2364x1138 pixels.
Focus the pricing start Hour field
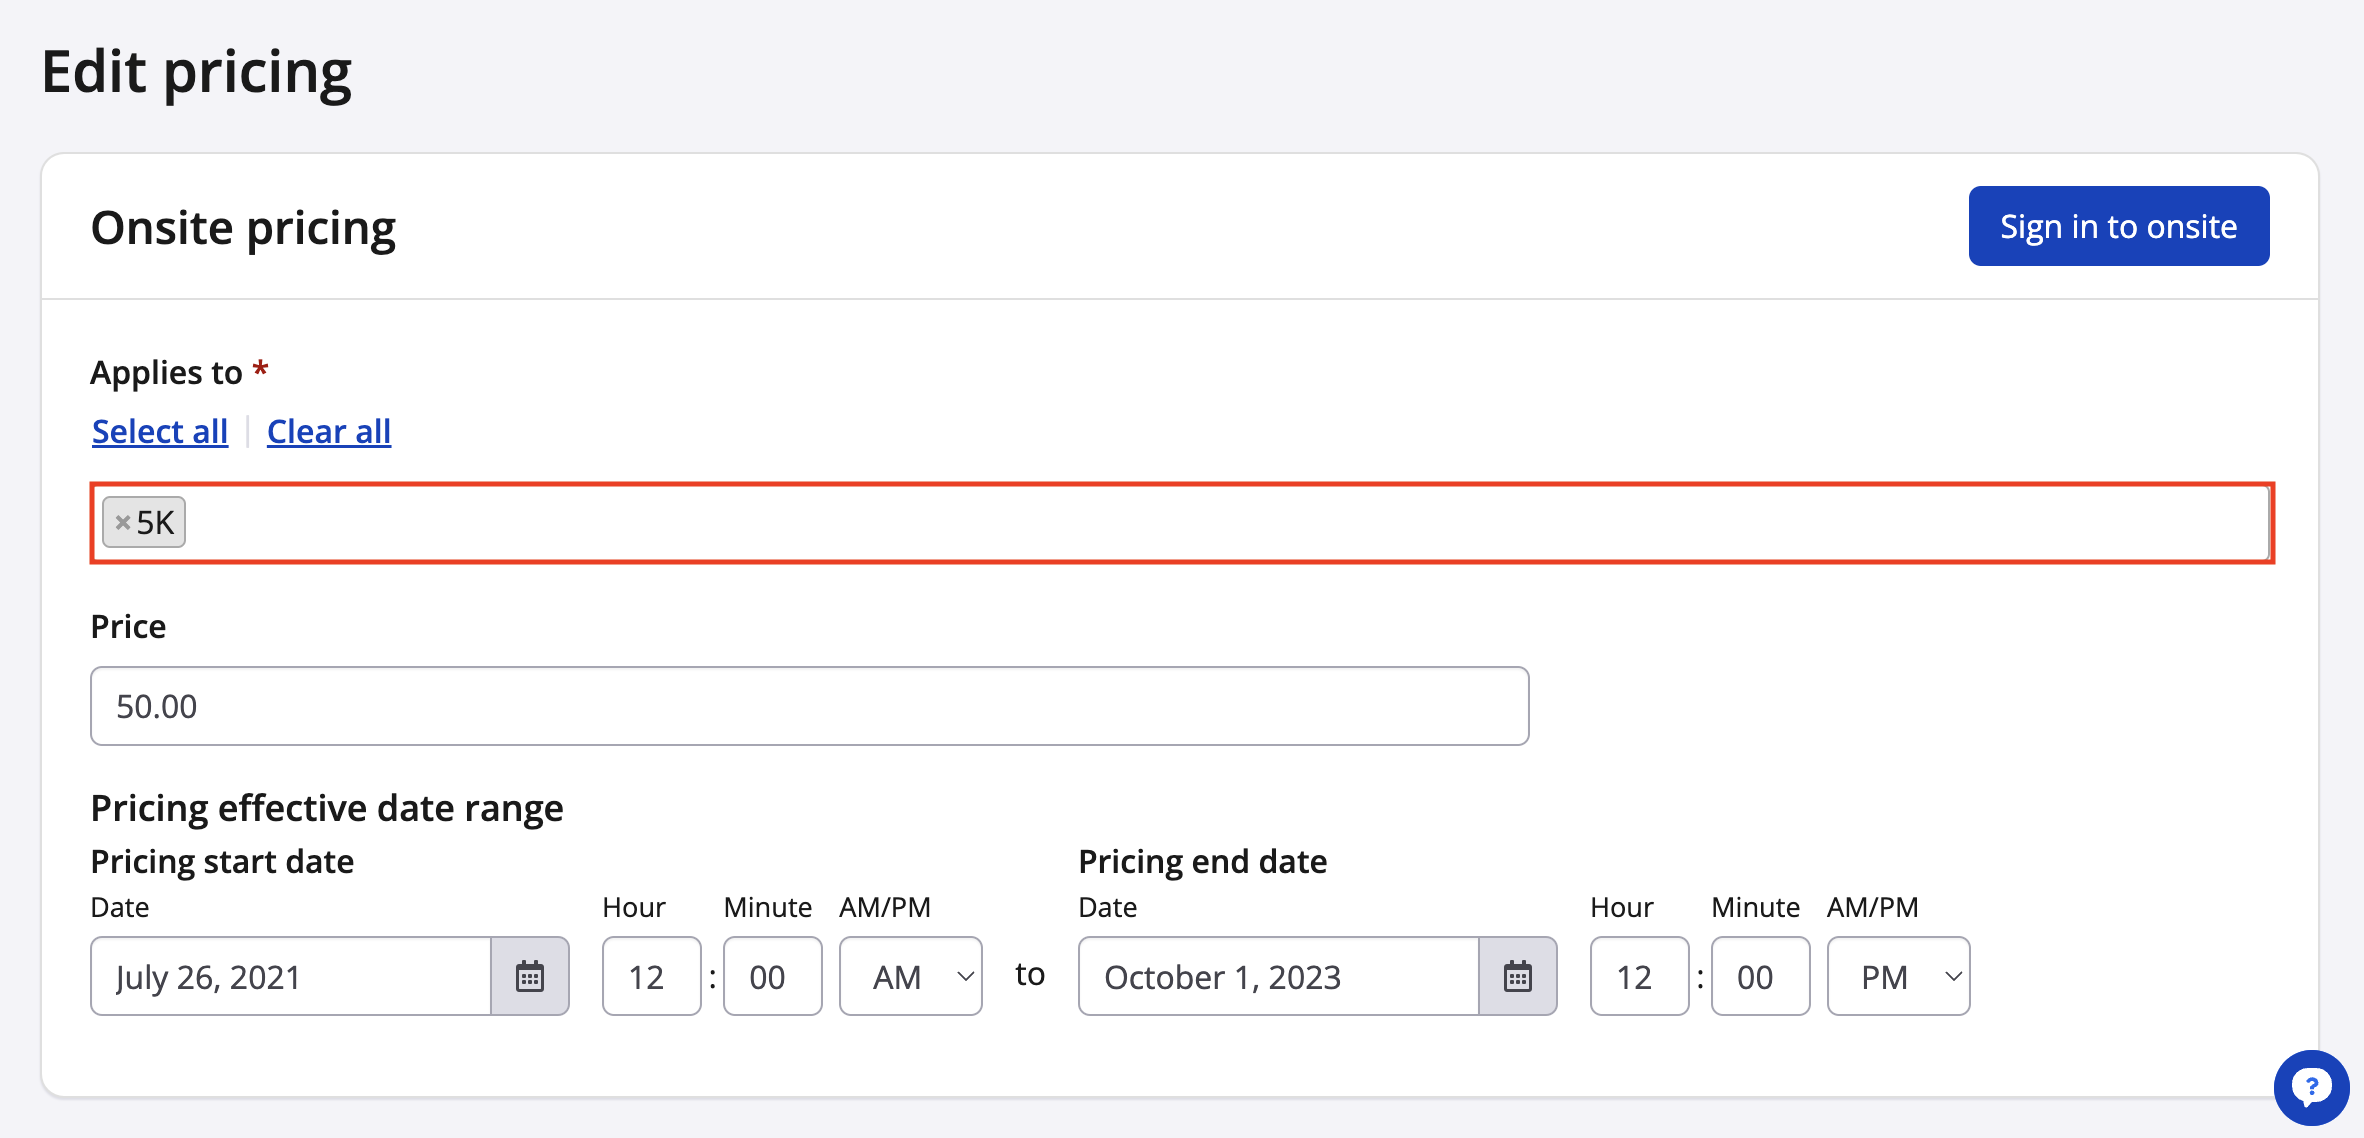coord(651,976)
